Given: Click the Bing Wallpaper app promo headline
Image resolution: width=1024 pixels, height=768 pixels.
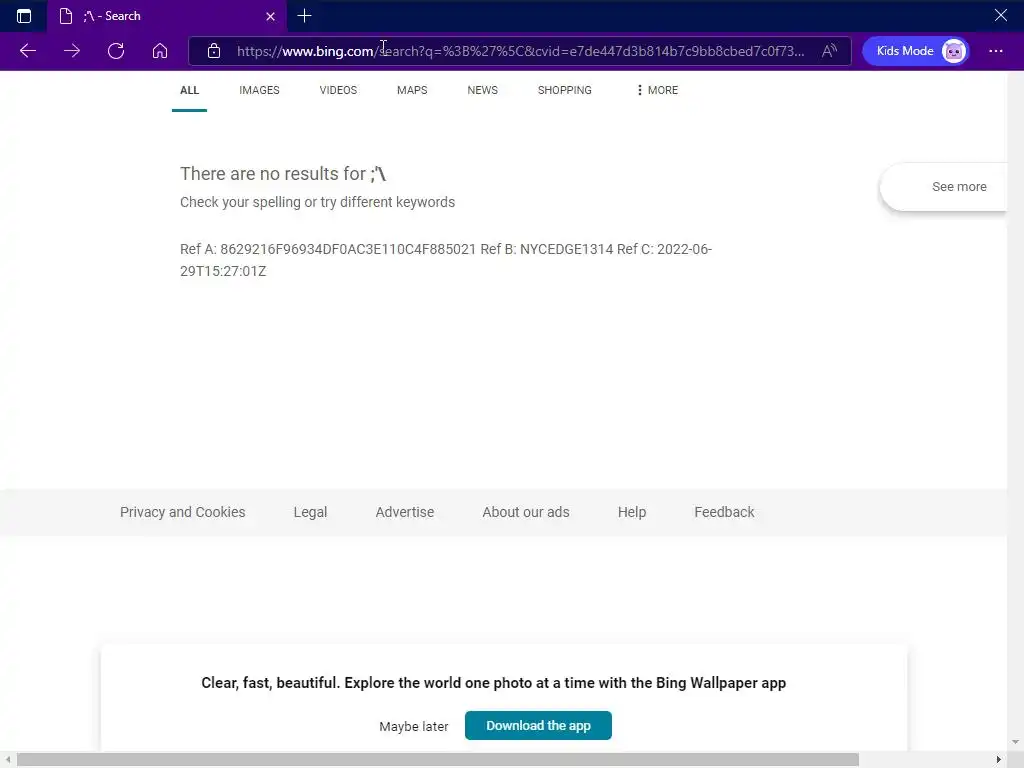Looking at the screenshot, I should (494, 683).
